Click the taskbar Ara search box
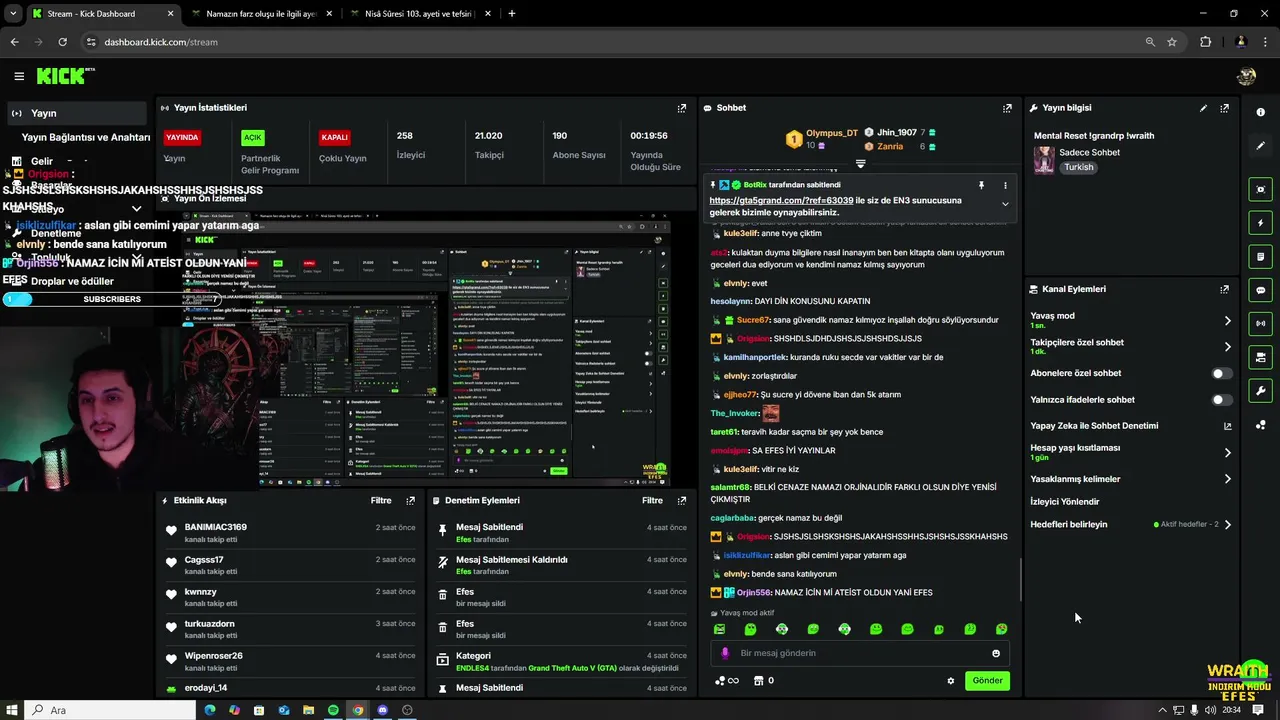The height and width of the screenshot is (720, 1280). click(x=110, y=710)
